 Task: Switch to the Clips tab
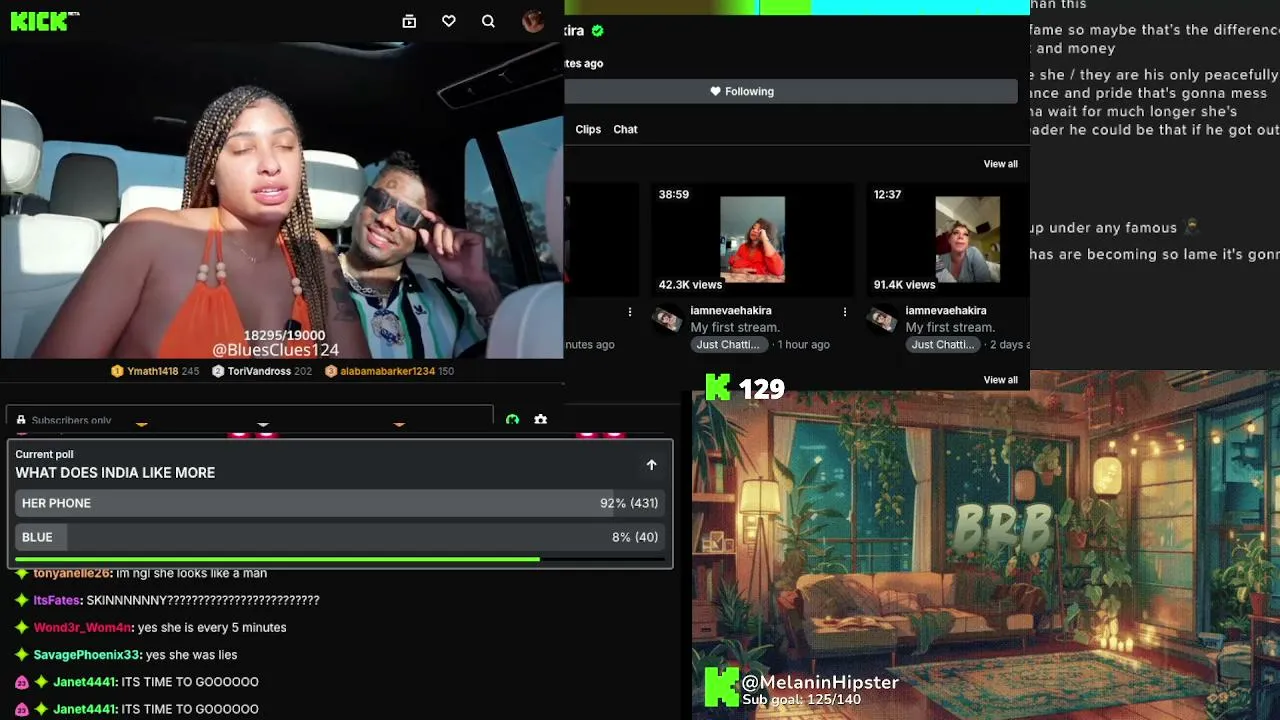coord(588,129)
